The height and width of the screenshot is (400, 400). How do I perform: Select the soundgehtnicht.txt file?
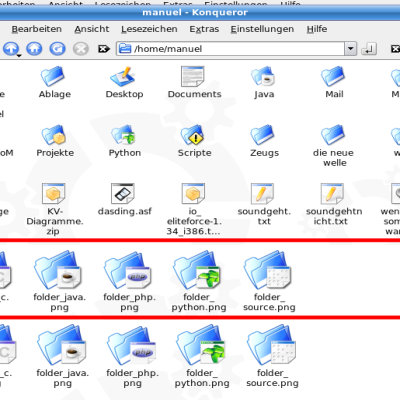[x=333, y=204]
